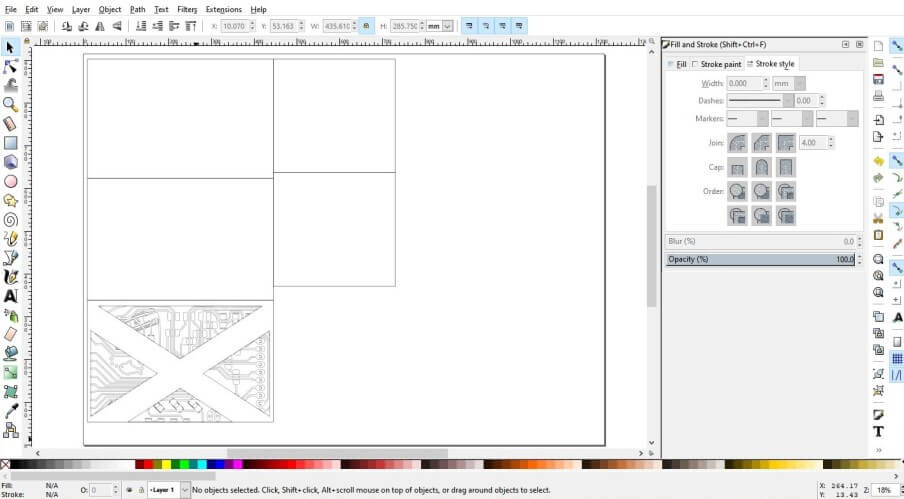
Task: Choose the Ellipse circle tool
Action: point(11,181)
